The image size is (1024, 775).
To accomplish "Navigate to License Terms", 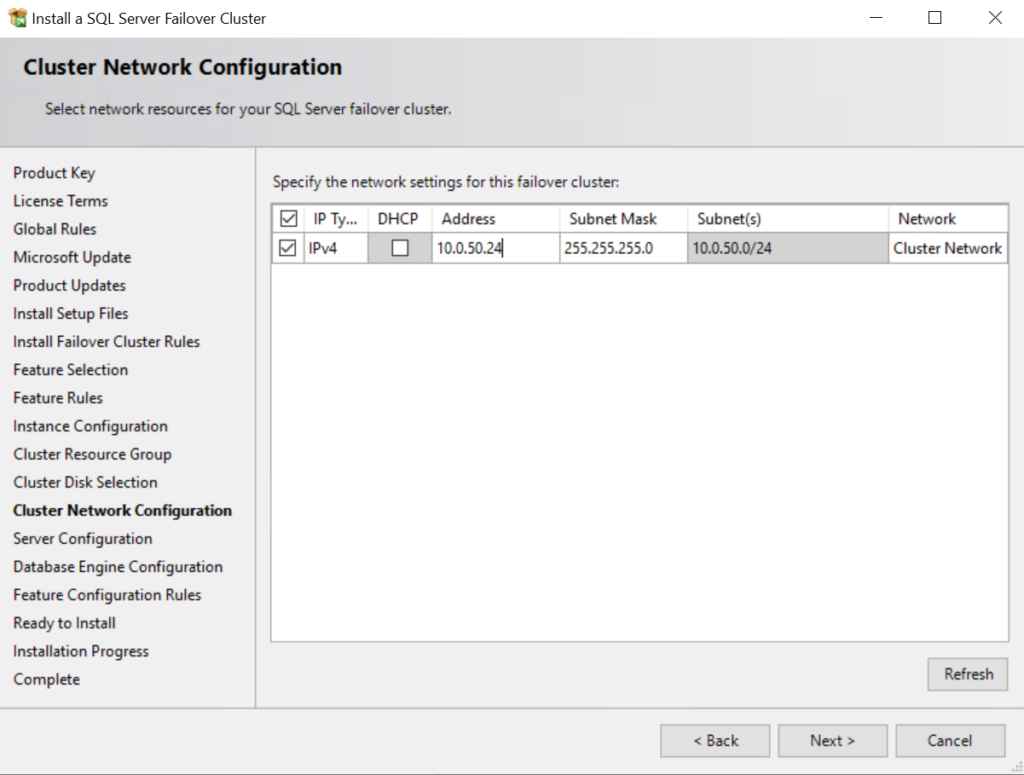I will click(x=60, y=200).
